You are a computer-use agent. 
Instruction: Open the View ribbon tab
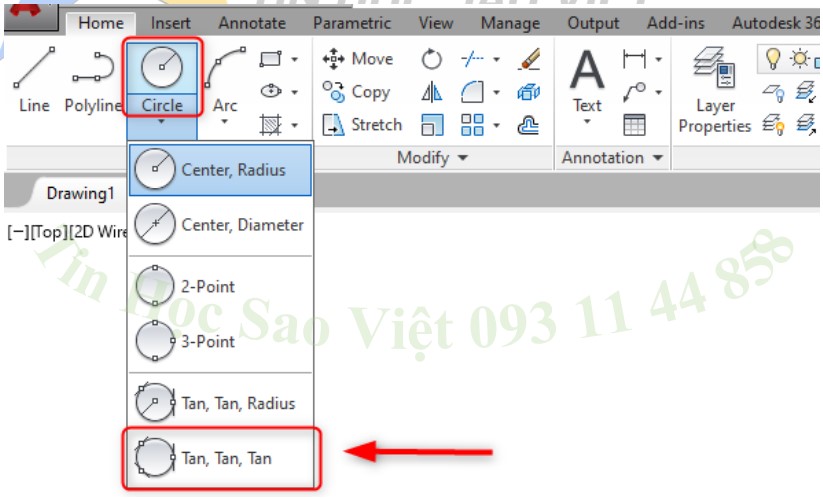click(x=436, y=23)
